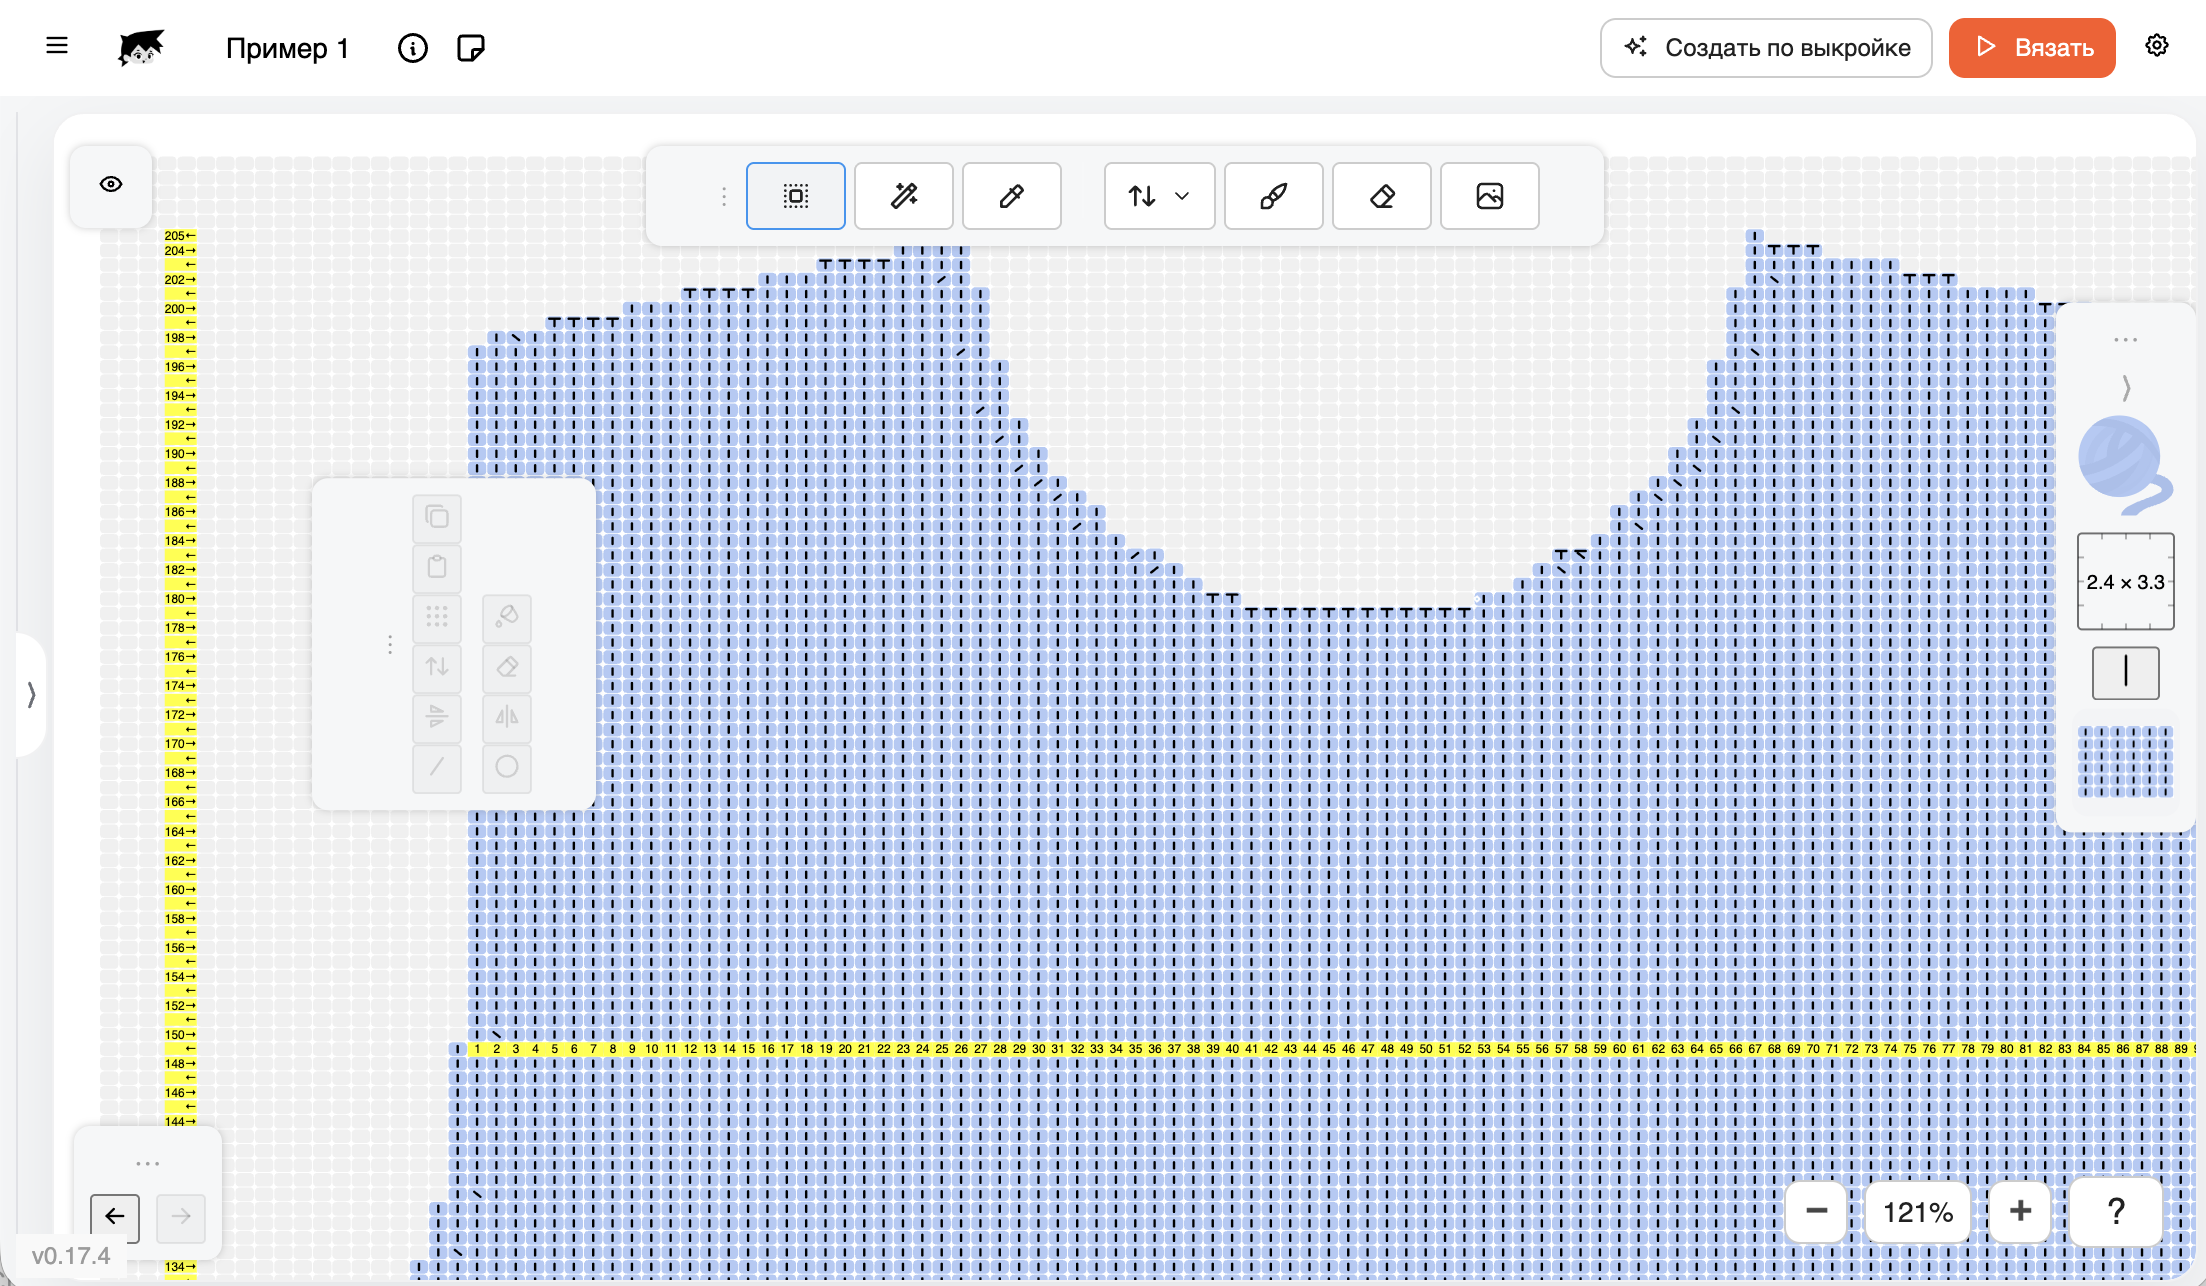Collapse the right yarn panel chevron
The image size is (2206, 1286).
pos(2126,387)
